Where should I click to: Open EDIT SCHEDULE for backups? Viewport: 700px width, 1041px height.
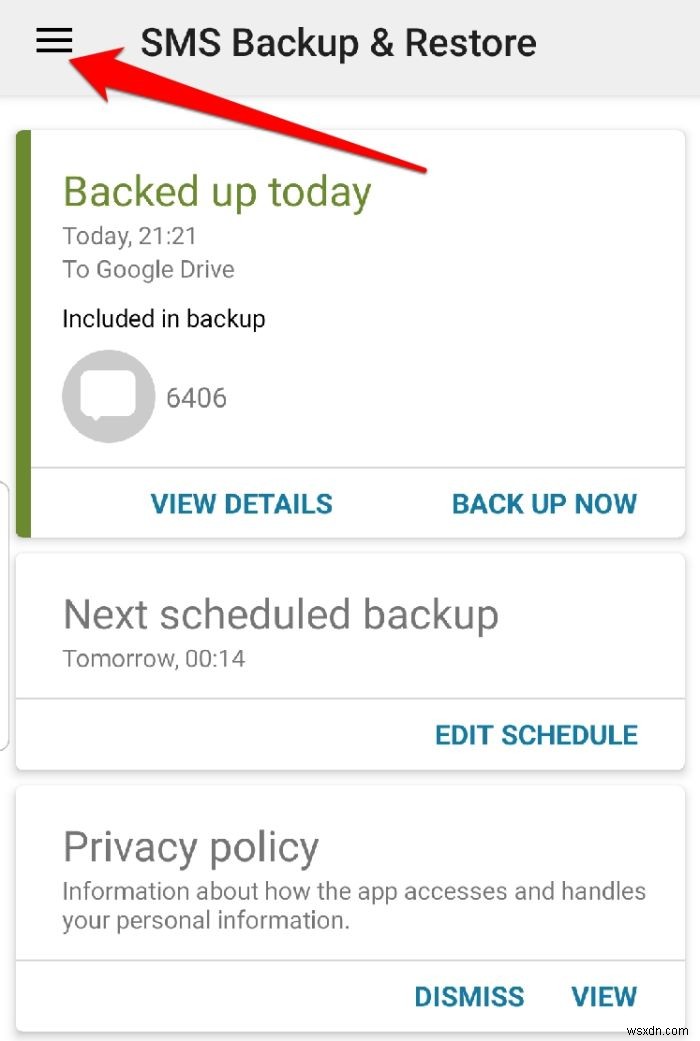536,735
